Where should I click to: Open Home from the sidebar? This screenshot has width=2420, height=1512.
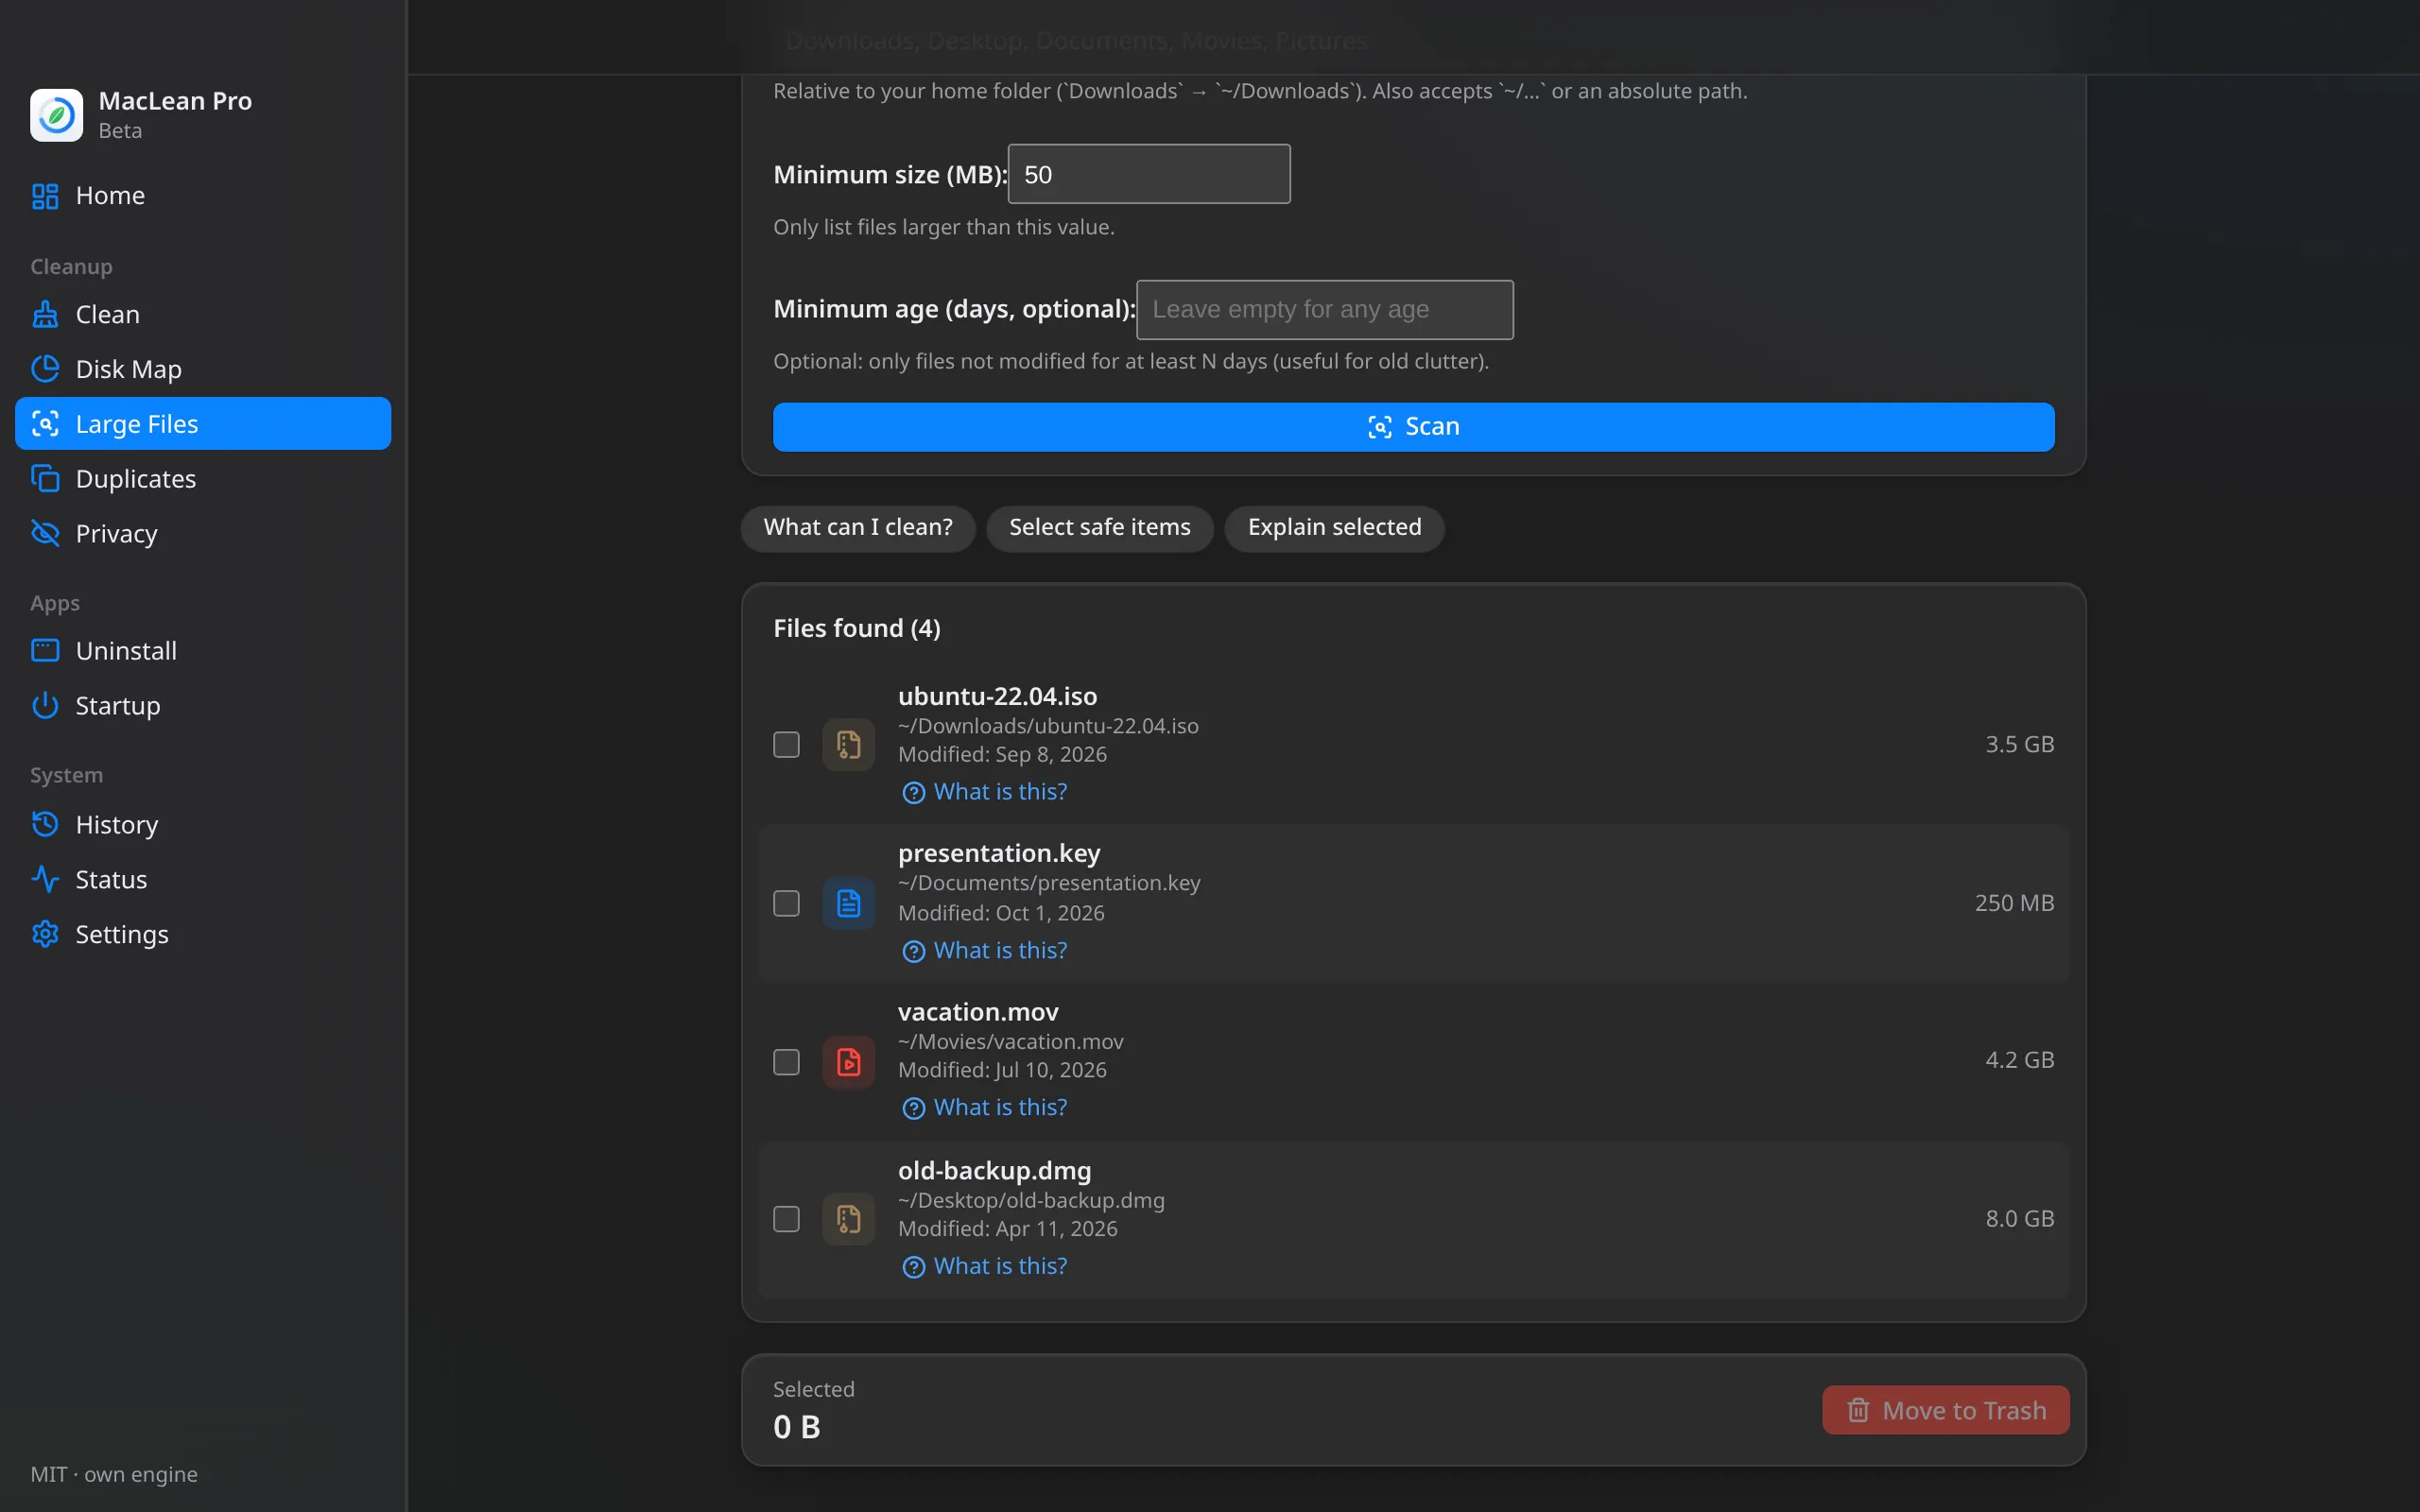(x=203, y=196)
